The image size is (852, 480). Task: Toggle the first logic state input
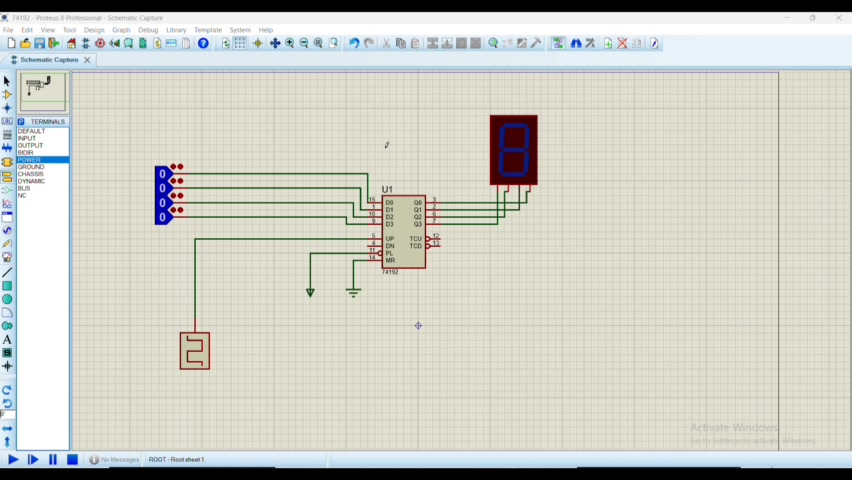162,174
